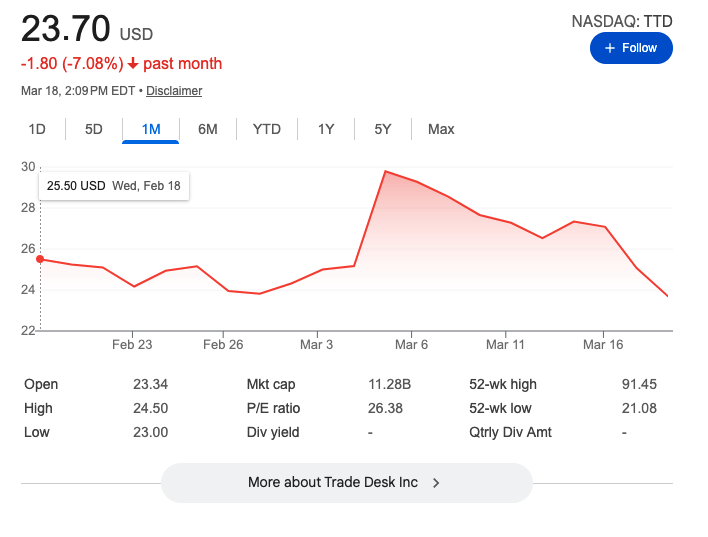
Task: Click the 22 value on the price axis
Action: (28, 331)
